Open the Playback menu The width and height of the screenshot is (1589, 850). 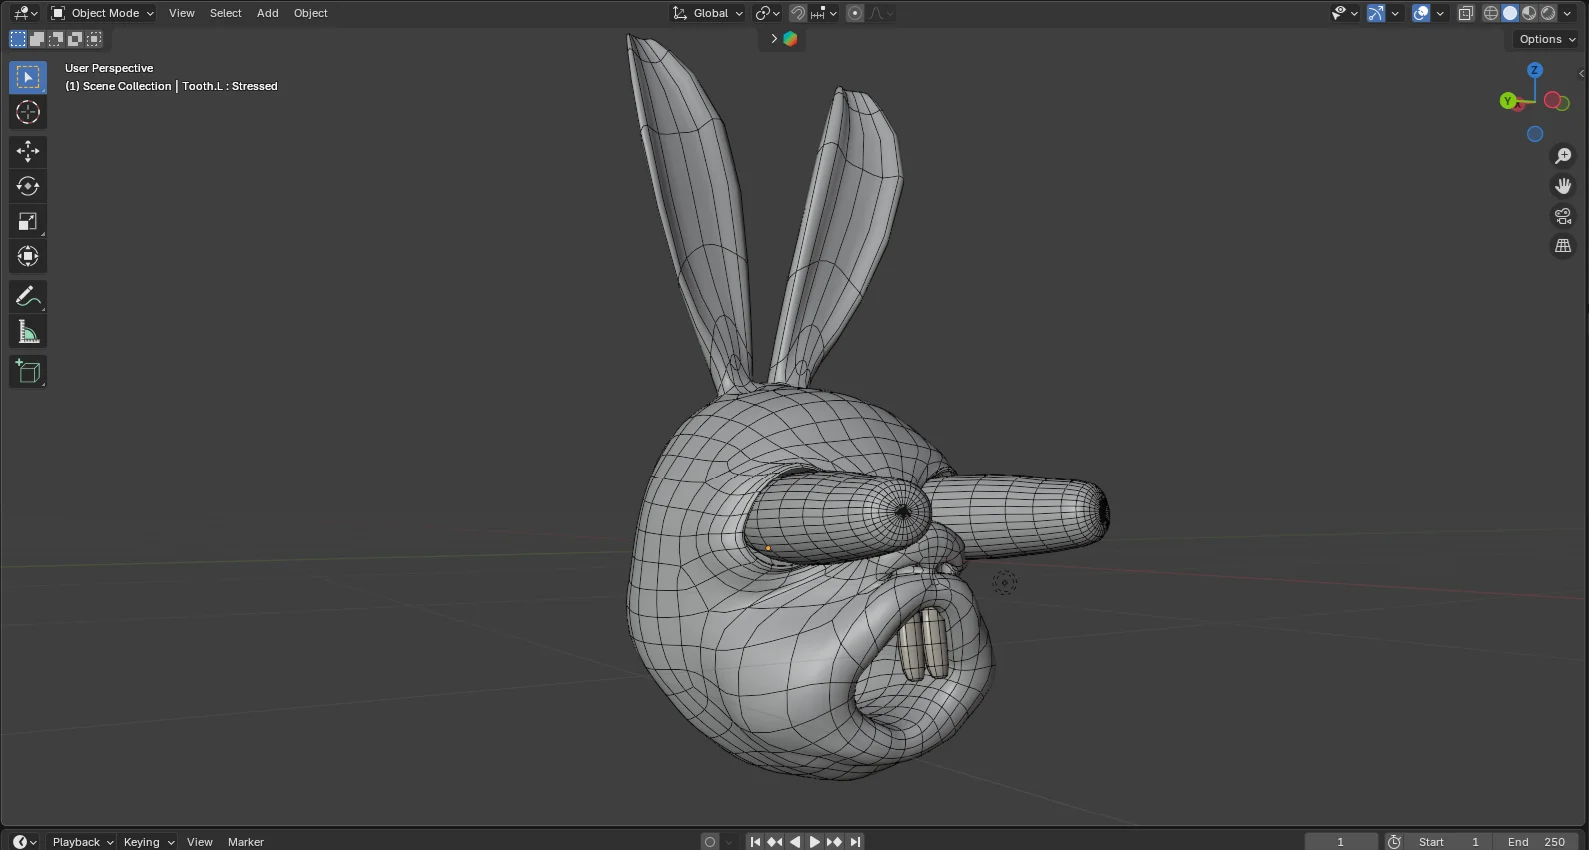pyautogui.click(x=82, y=842)
